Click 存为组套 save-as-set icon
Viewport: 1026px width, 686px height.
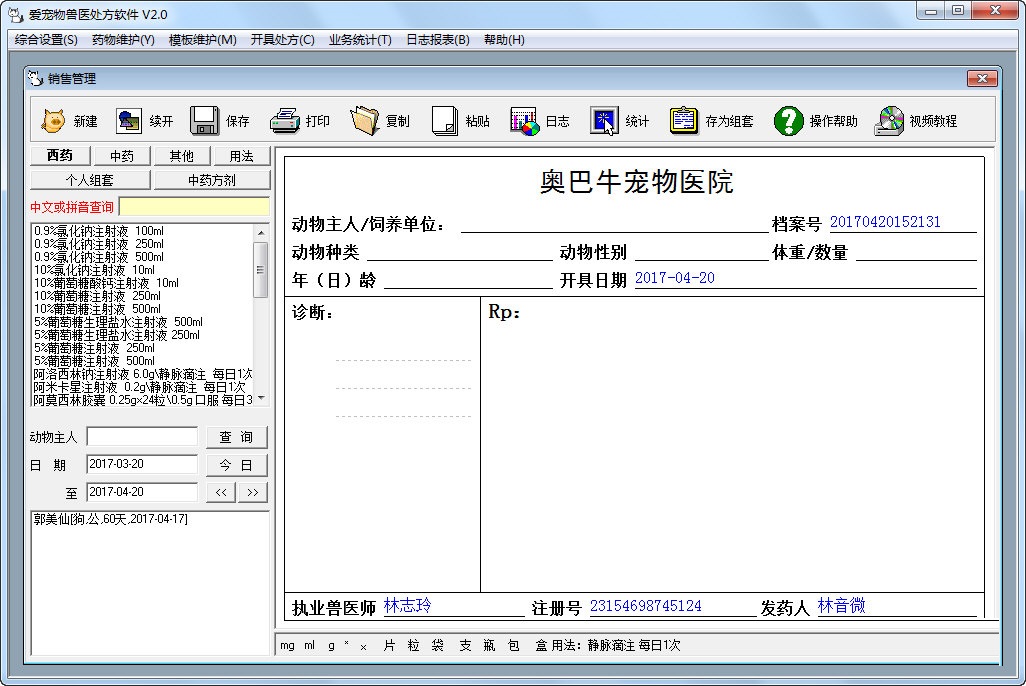pos(684,121)
